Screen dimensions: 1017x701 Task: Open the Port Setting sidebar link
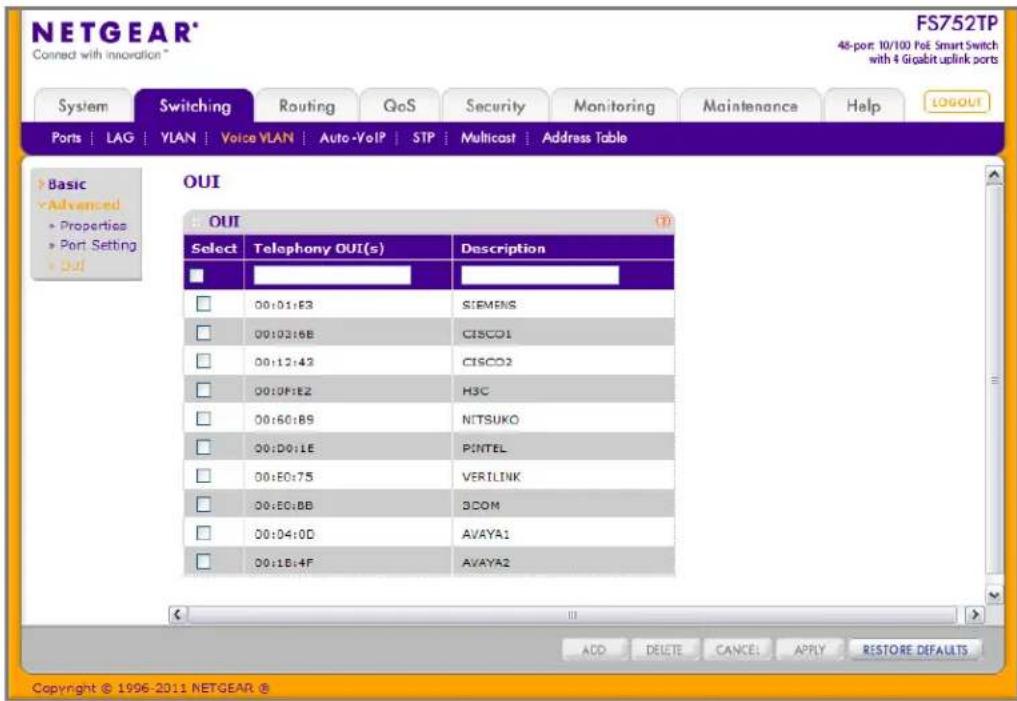[x=98, y=245]
